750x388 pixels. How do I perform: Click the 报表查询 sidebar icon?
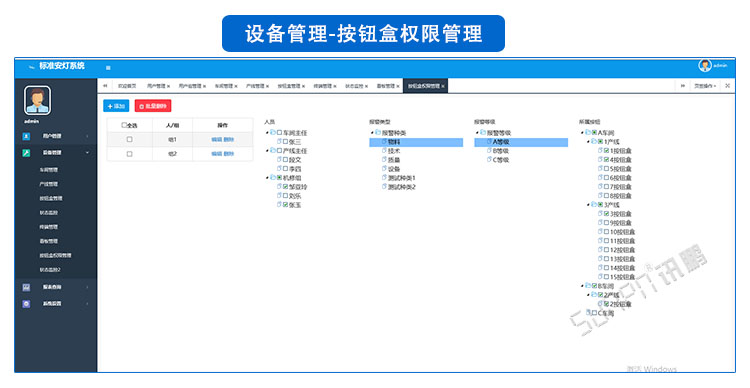26,287
